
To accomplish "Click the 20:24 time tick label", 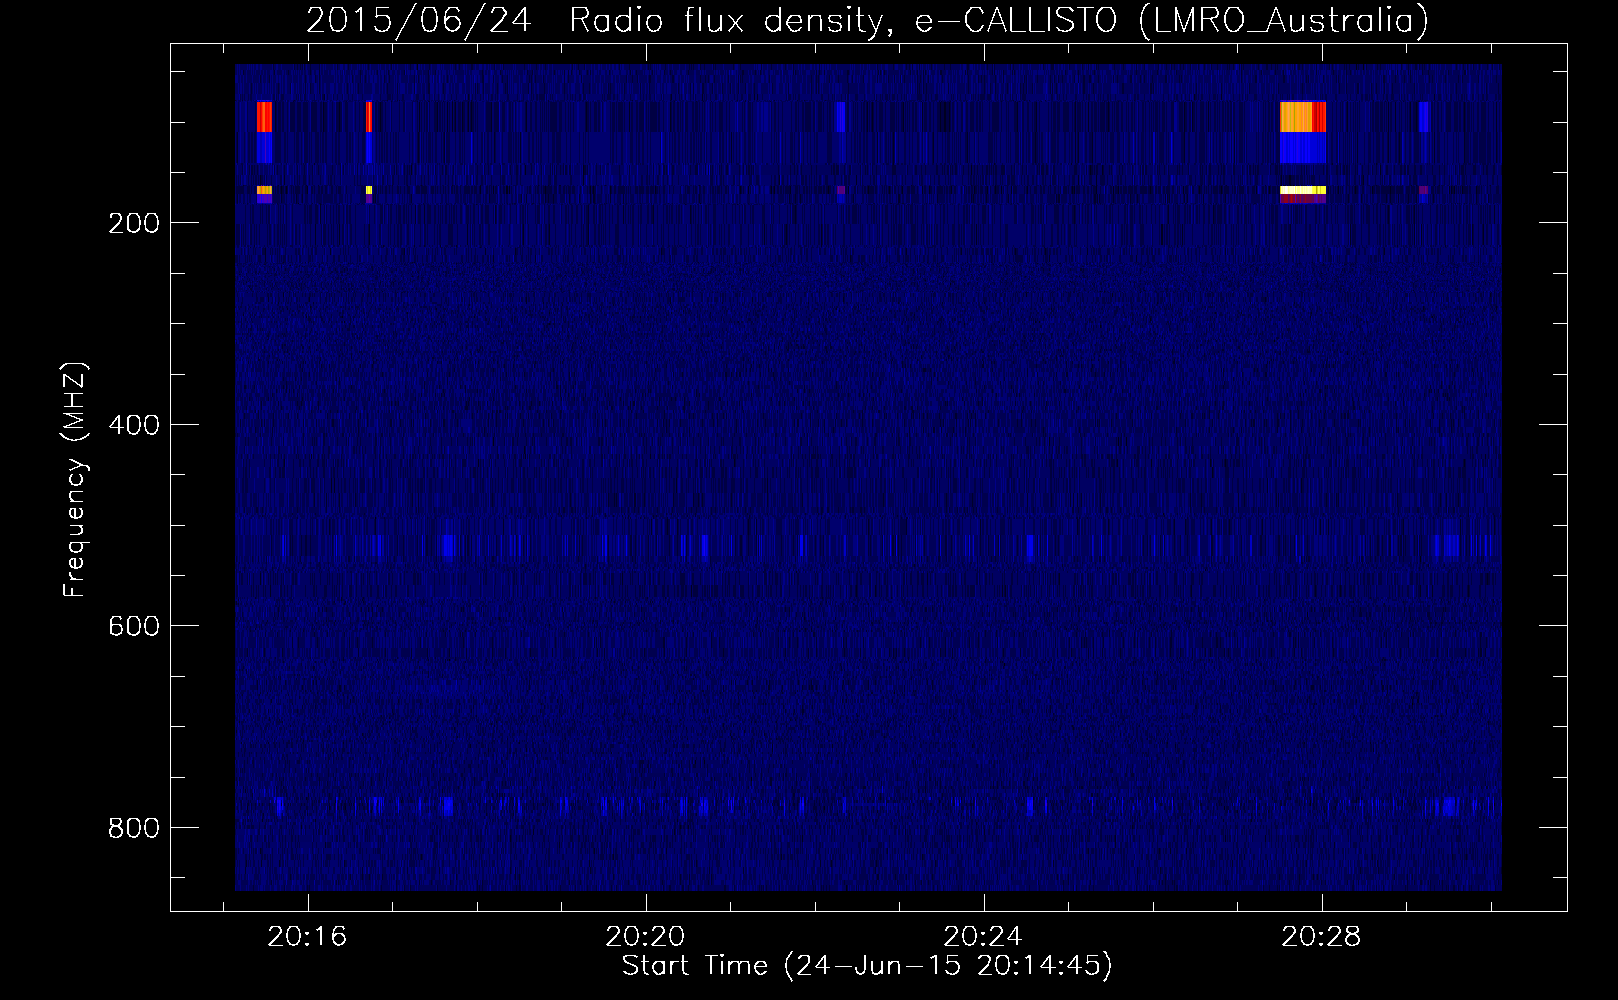I will [984, 936].
